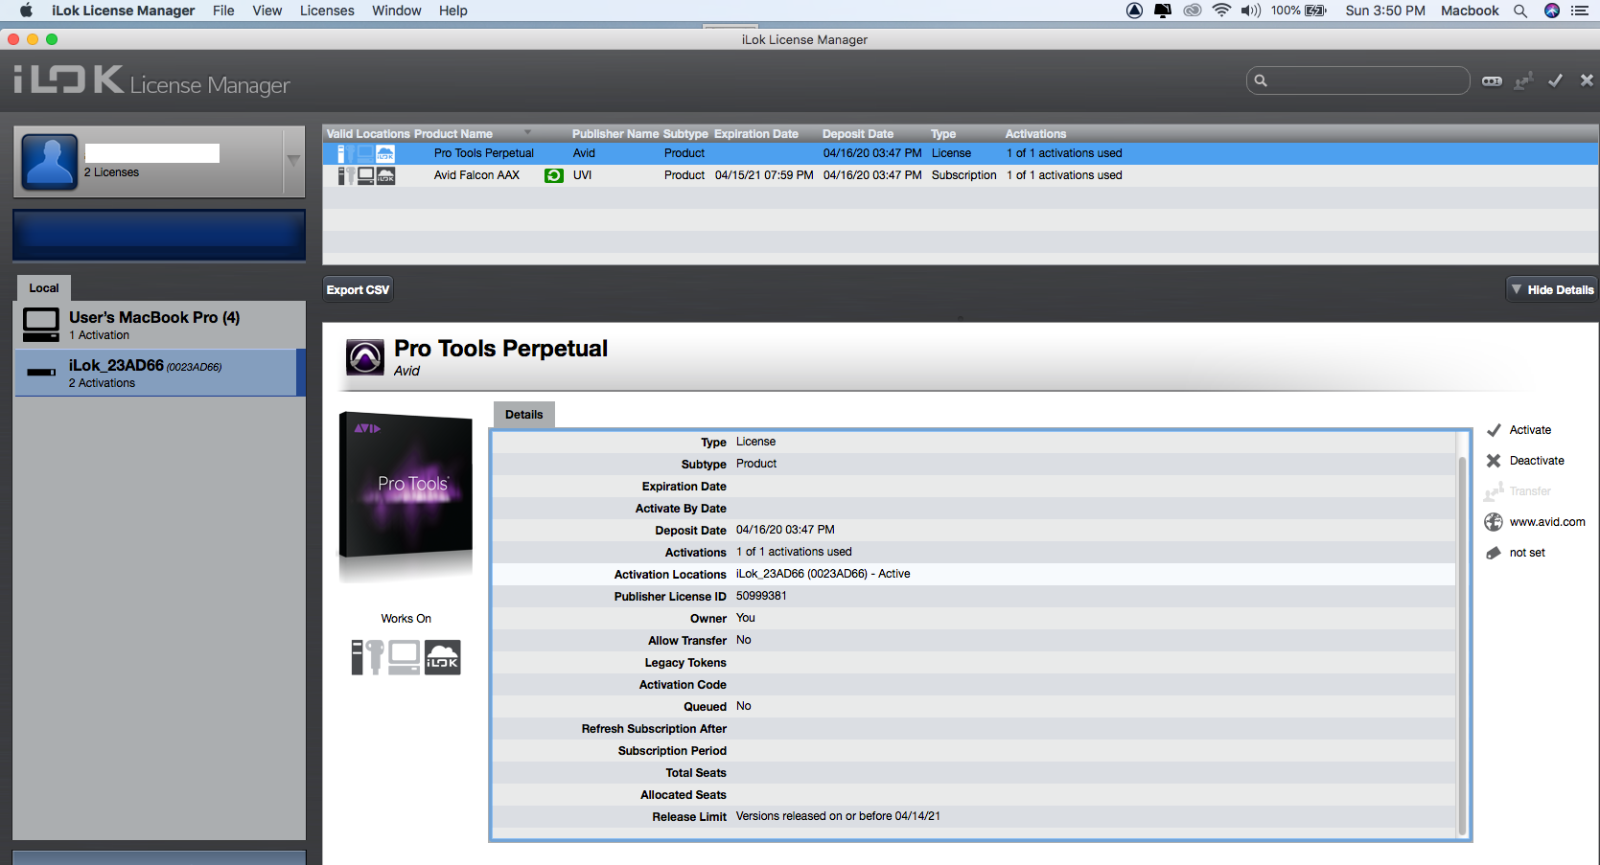Select the Details tab

(x=524, y=415)
